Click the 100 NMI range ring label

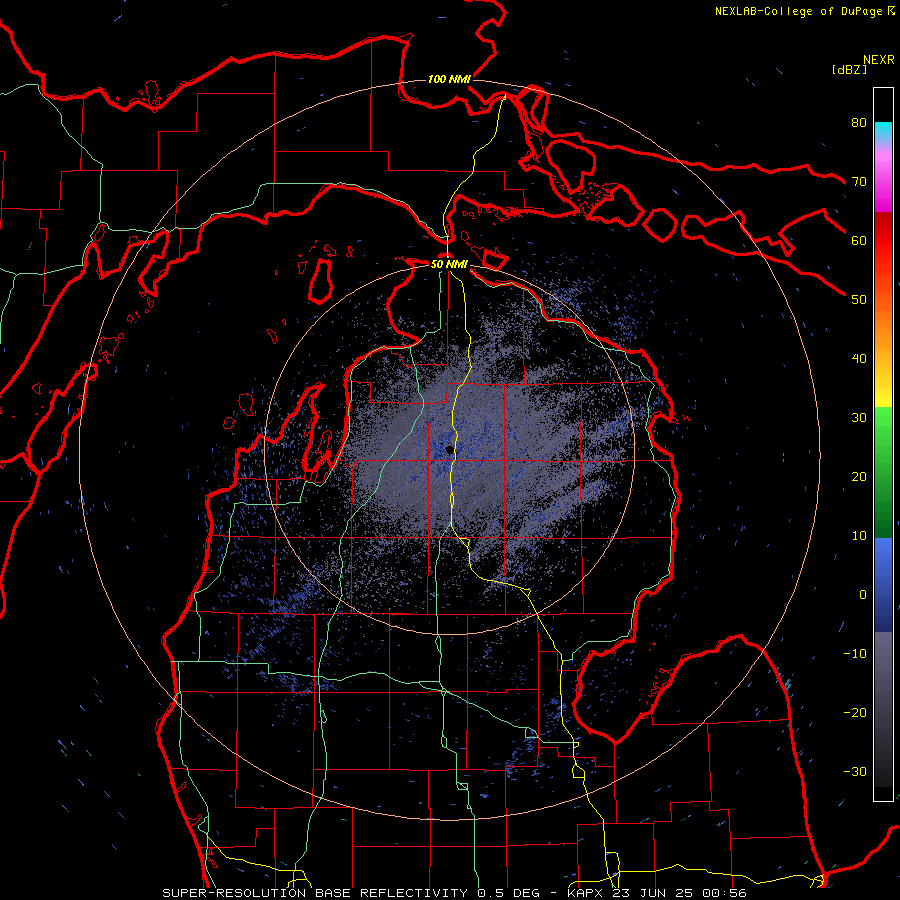pos(449,79)
